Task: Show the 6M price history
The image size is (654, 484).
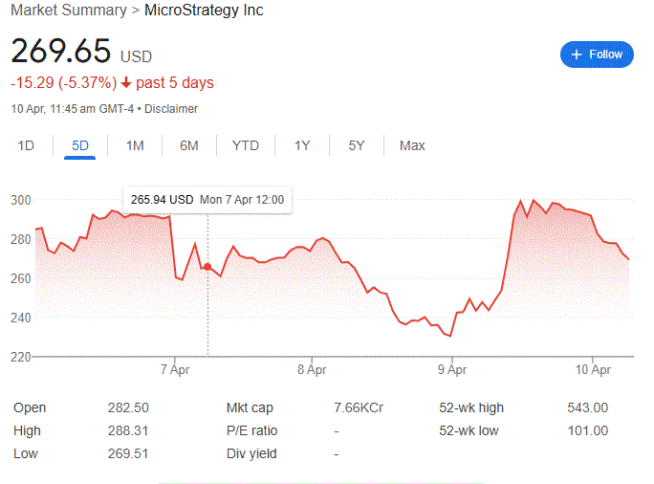Action: click(x=189, y=146)
